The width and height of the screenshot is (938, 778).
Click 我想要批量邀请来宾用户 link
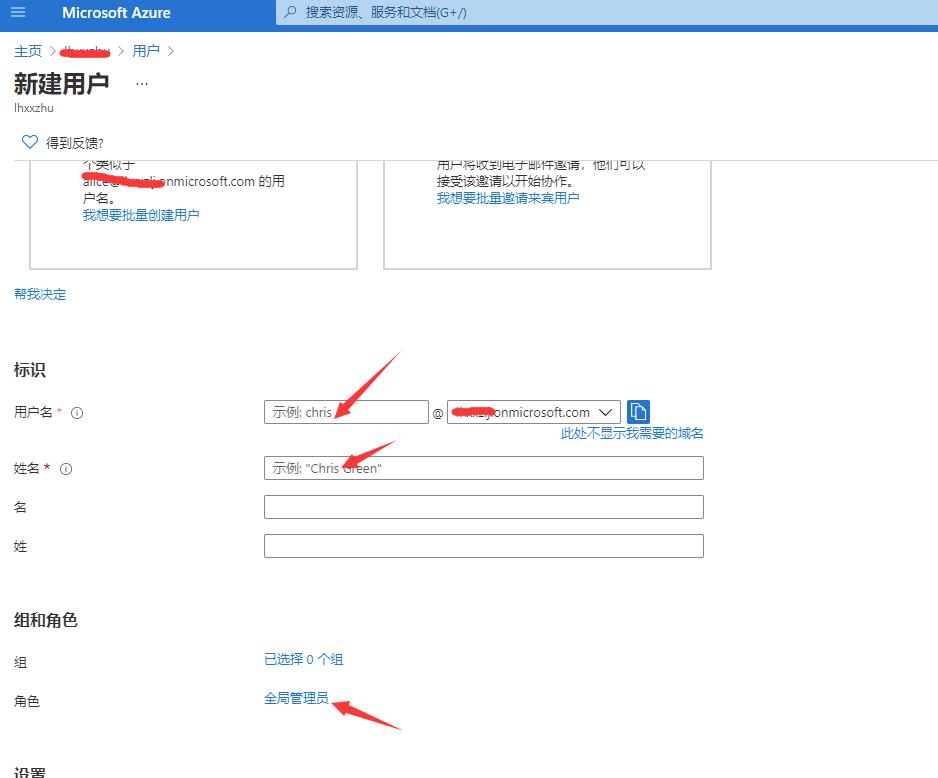coord(508,198)
